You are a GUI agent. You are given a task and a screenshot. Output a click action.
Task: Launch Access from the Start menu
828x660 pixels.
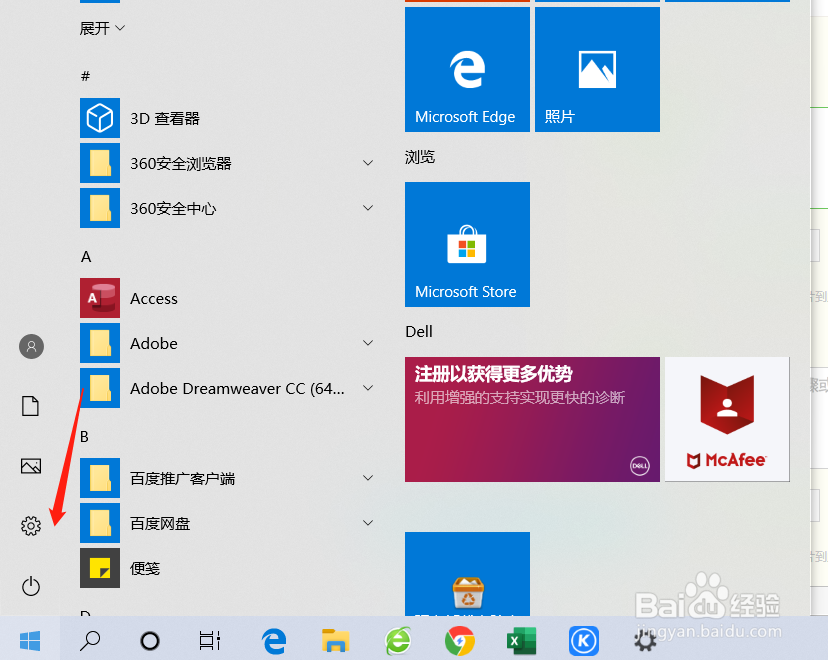pos(154,298)
